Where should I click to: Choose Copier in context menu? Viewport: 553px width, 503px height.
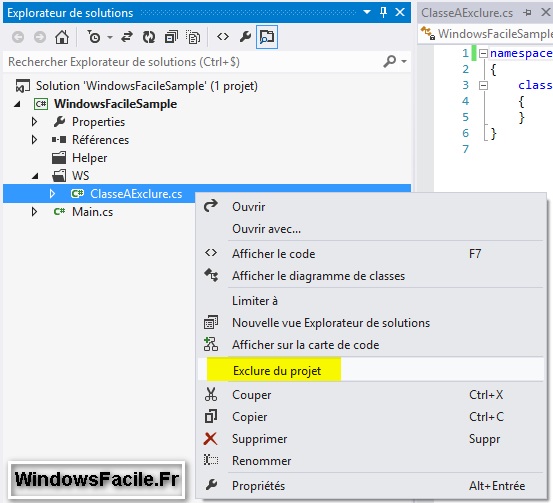pos(370,417)
